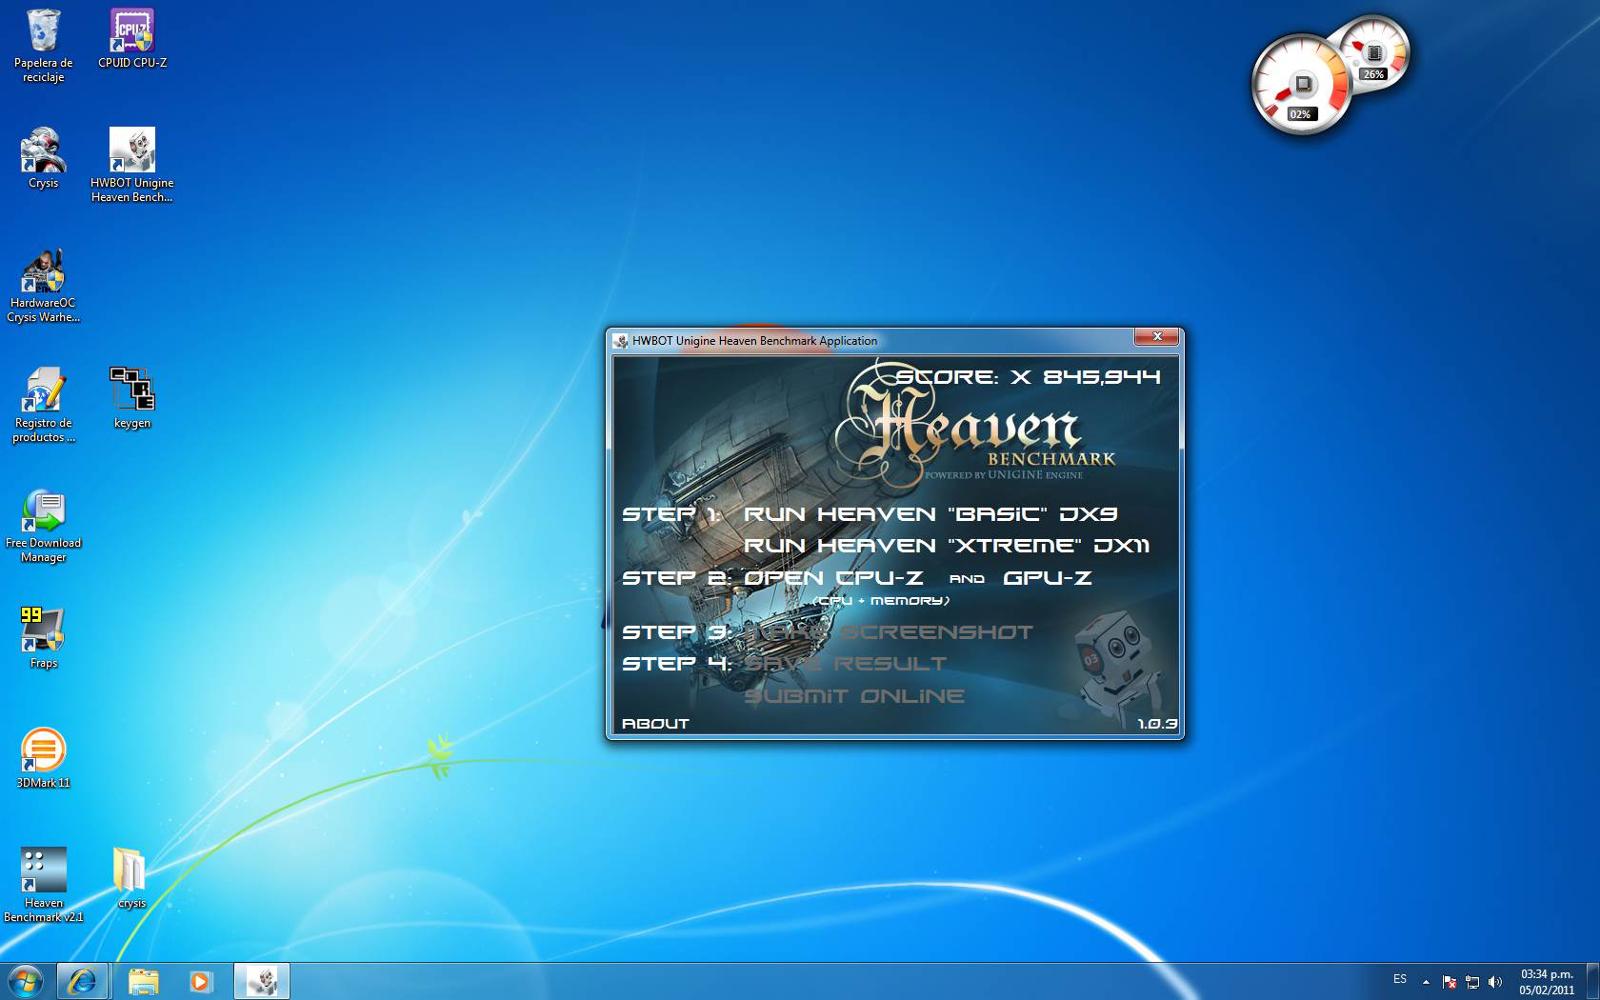Open the Papelera de reciclaje icon
Screen dimensions: 1600x1000
(43, 46)
